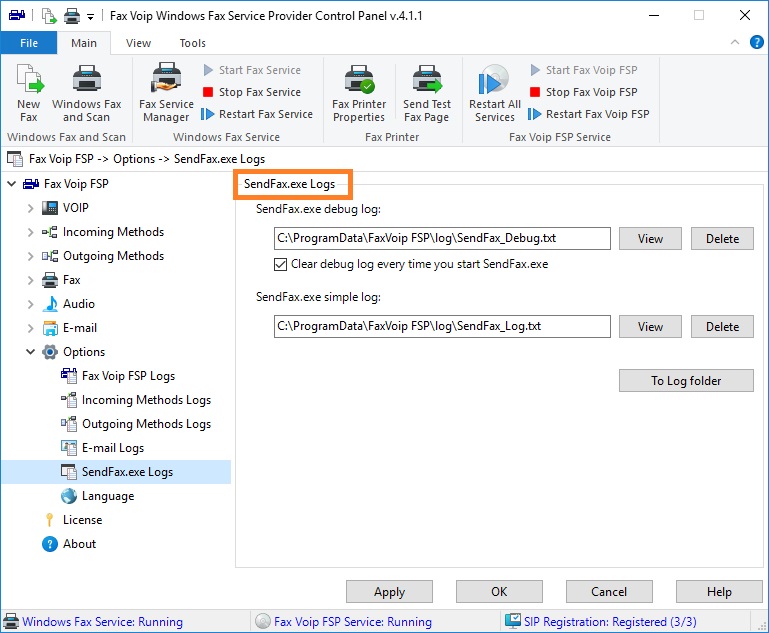Click the debug log path field
The image size is (769, 633).
coord(442,239)
